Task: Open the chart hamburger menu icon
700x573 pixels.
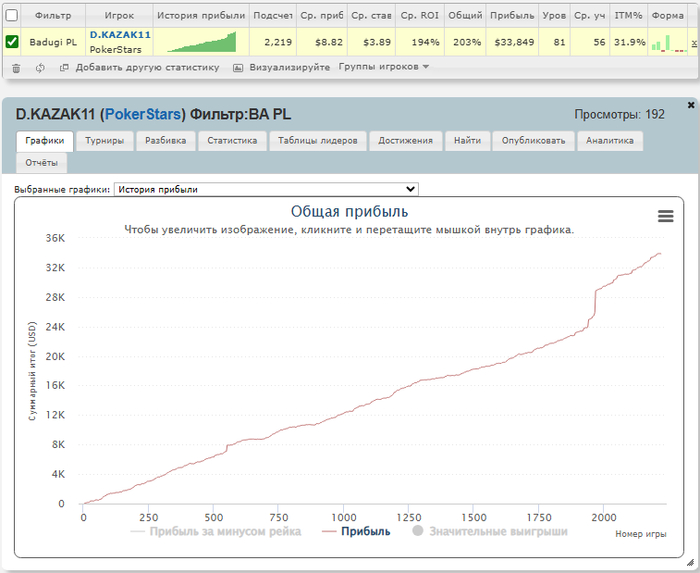Action: click(x=666, y=216)
